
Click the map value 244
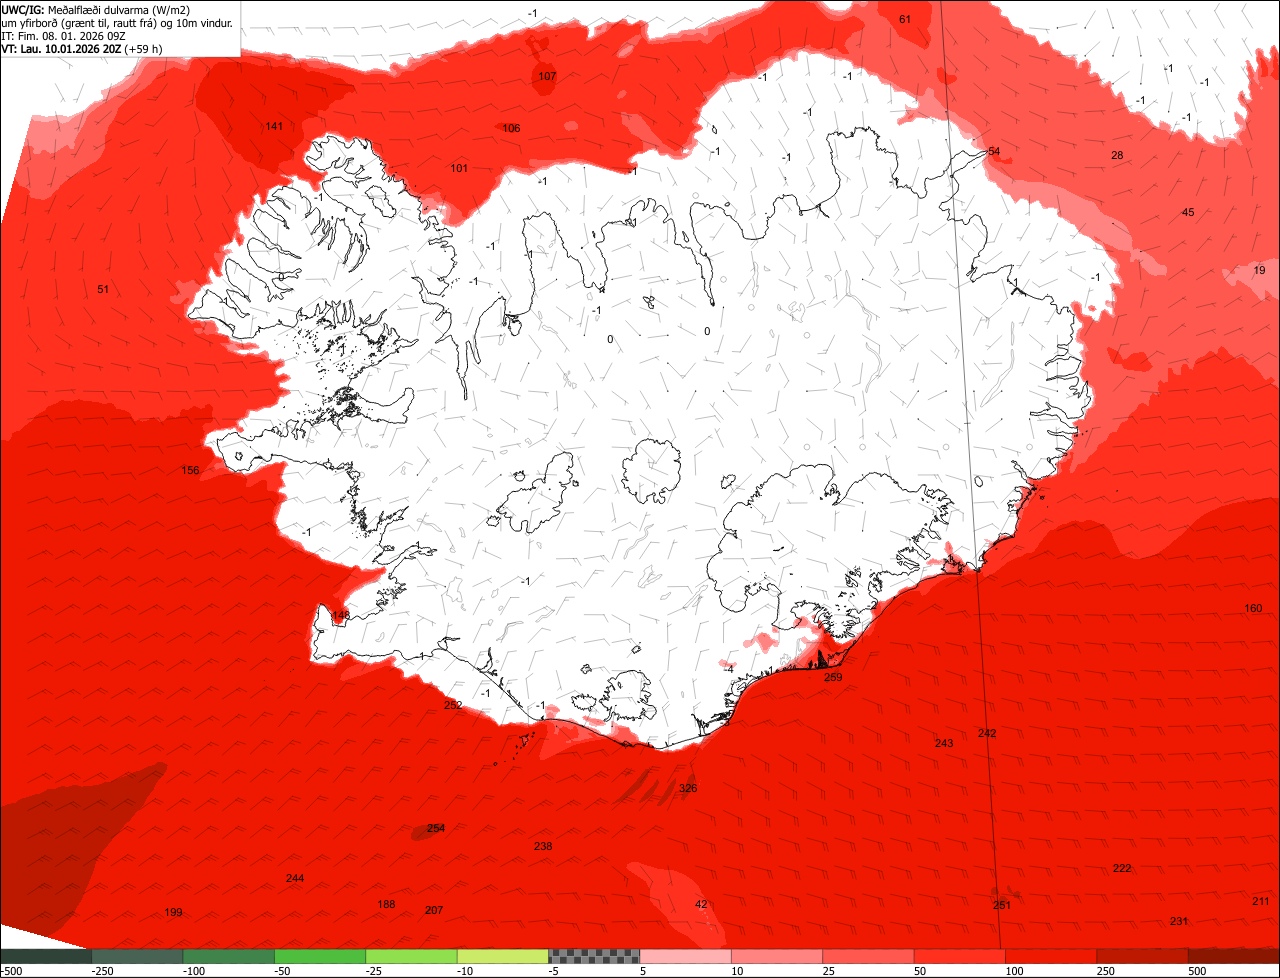tap(295, 878)
